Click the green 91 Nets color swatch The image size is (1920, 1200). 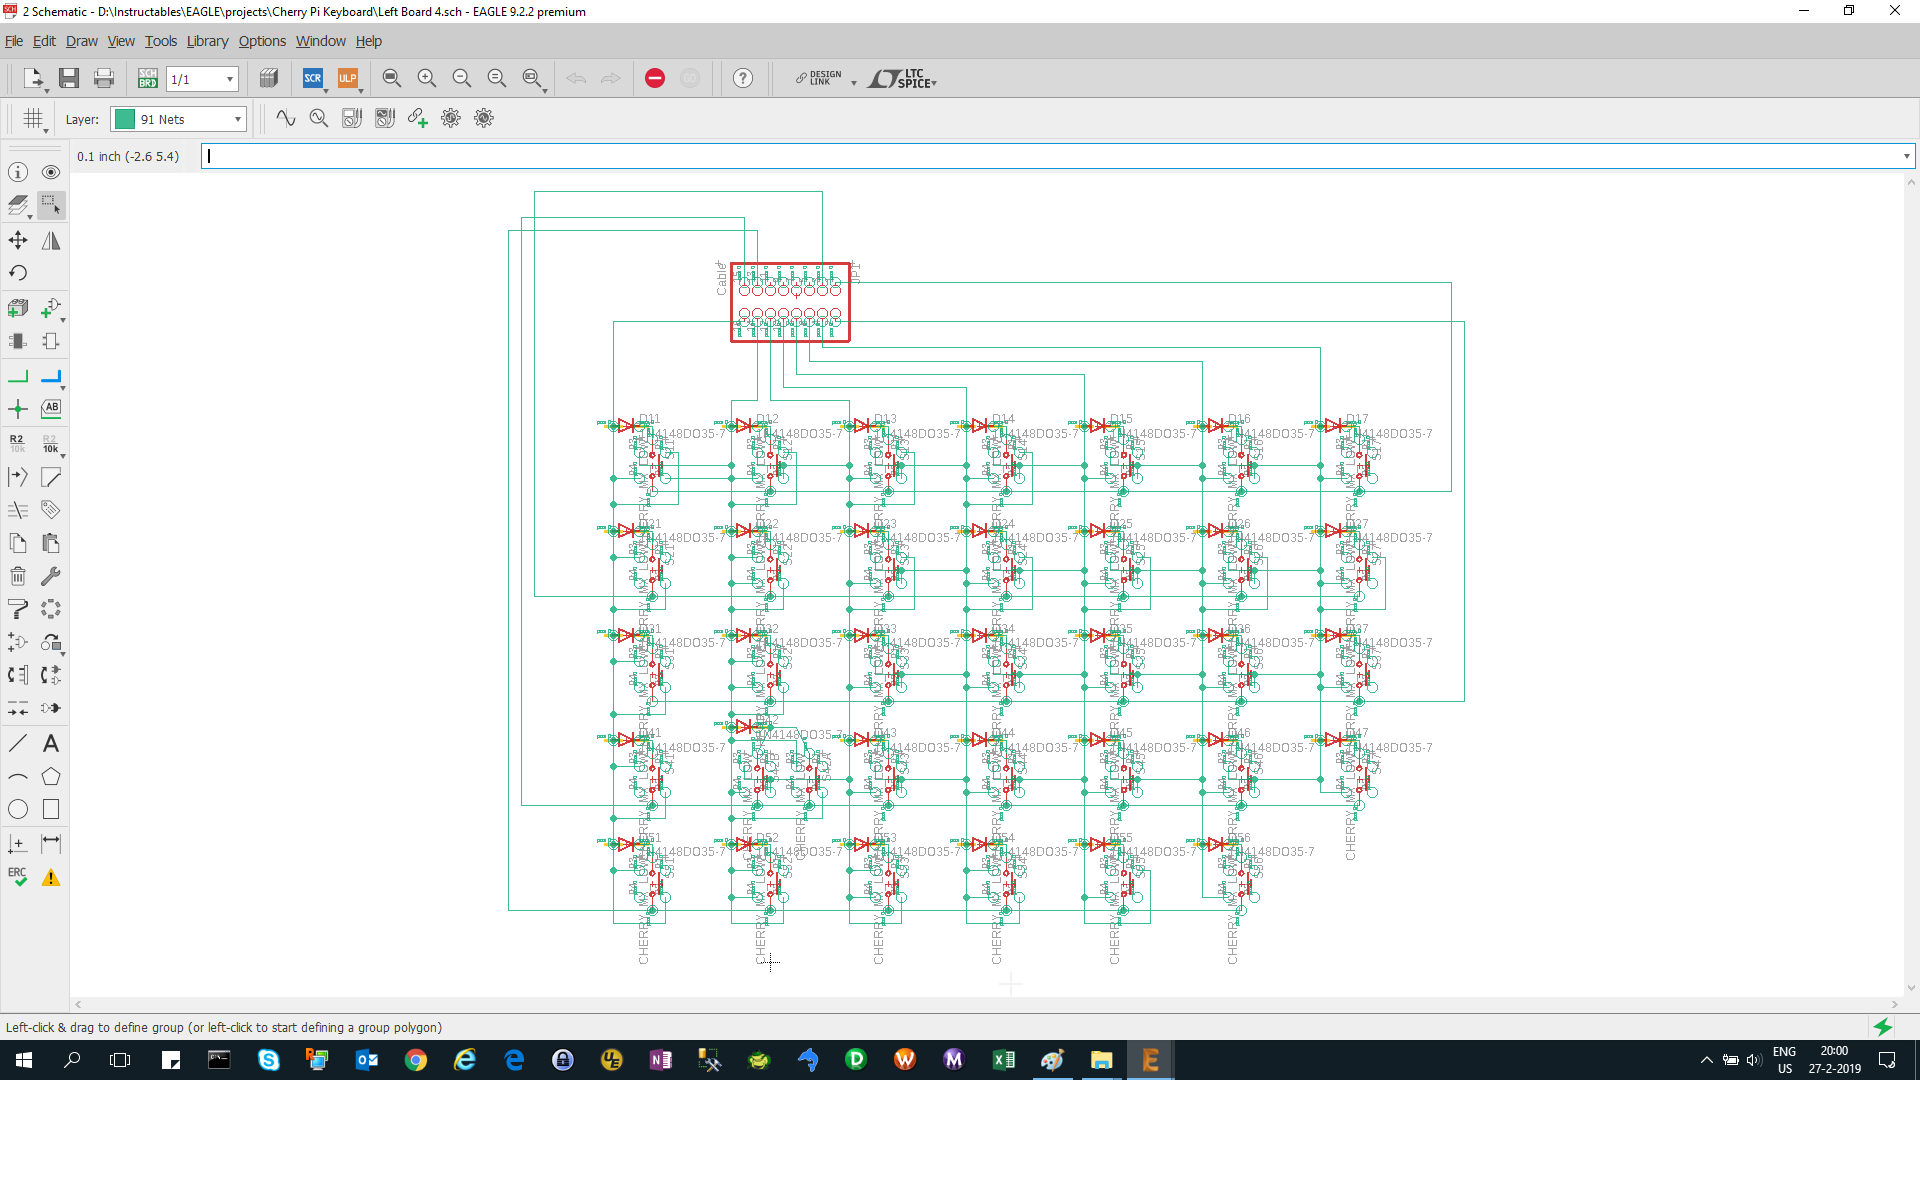(x=125, y=118)
